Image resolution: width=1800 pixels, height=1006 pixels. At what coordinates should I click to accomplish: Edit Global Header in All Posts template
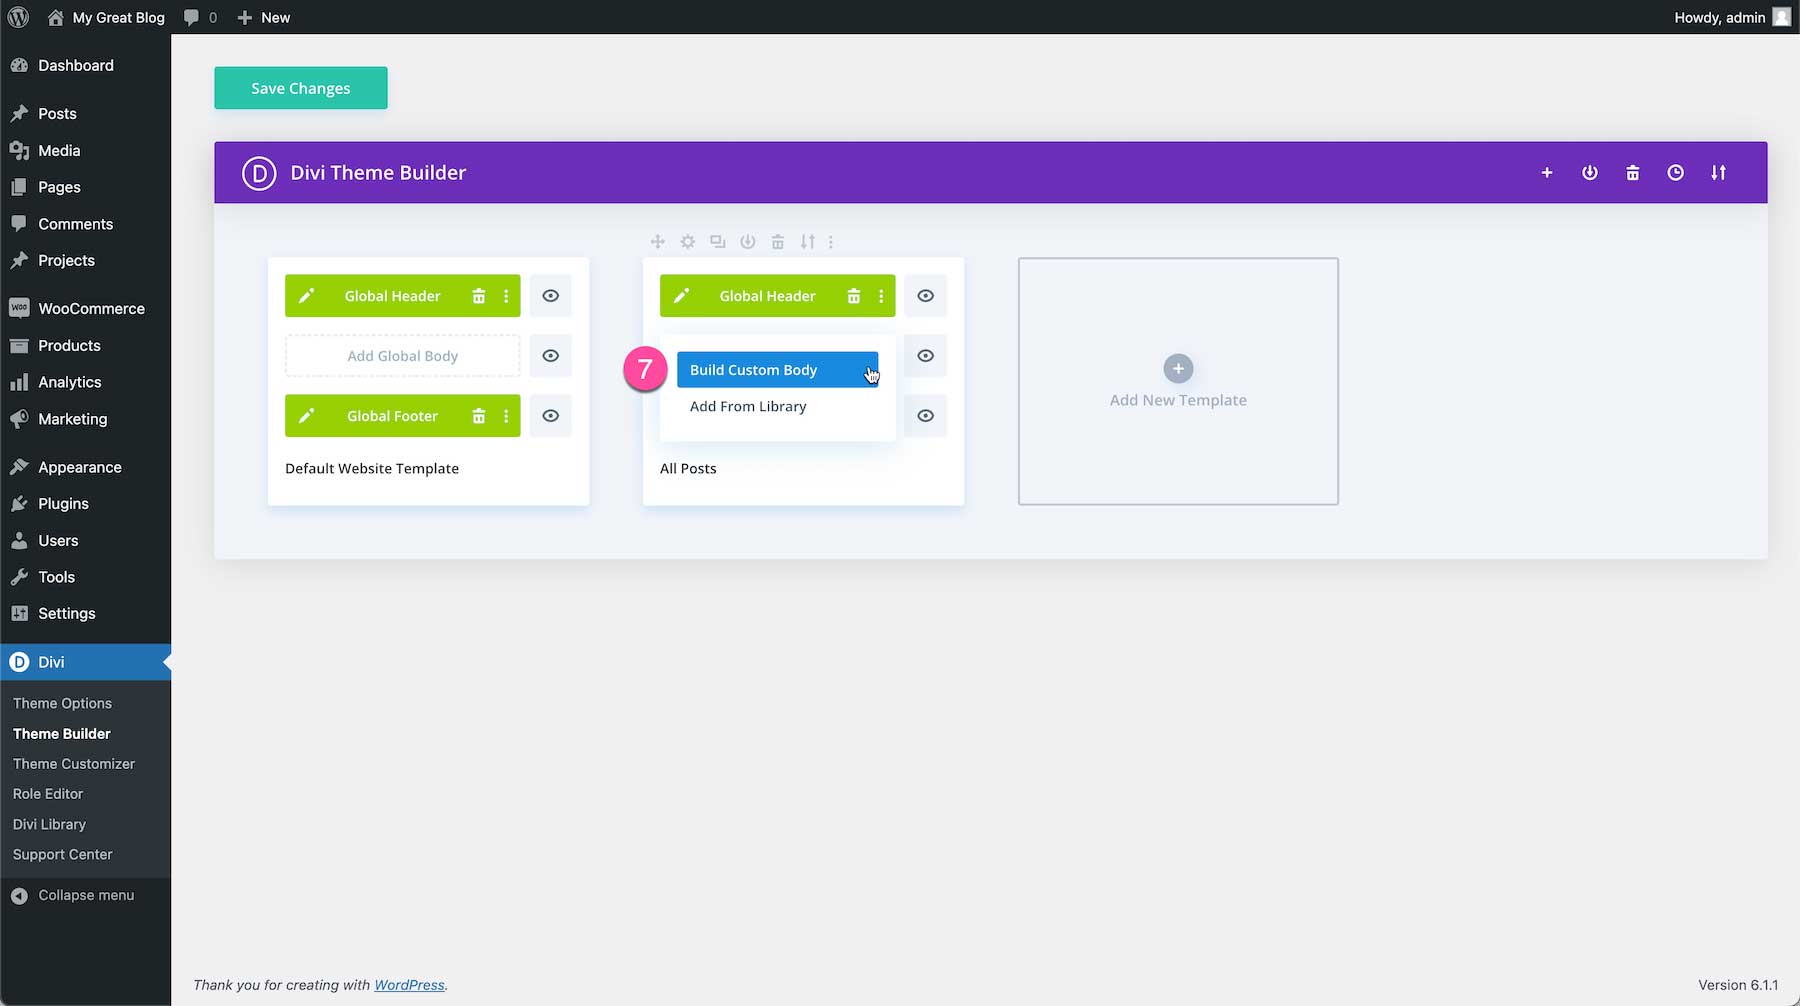point(682,296)
